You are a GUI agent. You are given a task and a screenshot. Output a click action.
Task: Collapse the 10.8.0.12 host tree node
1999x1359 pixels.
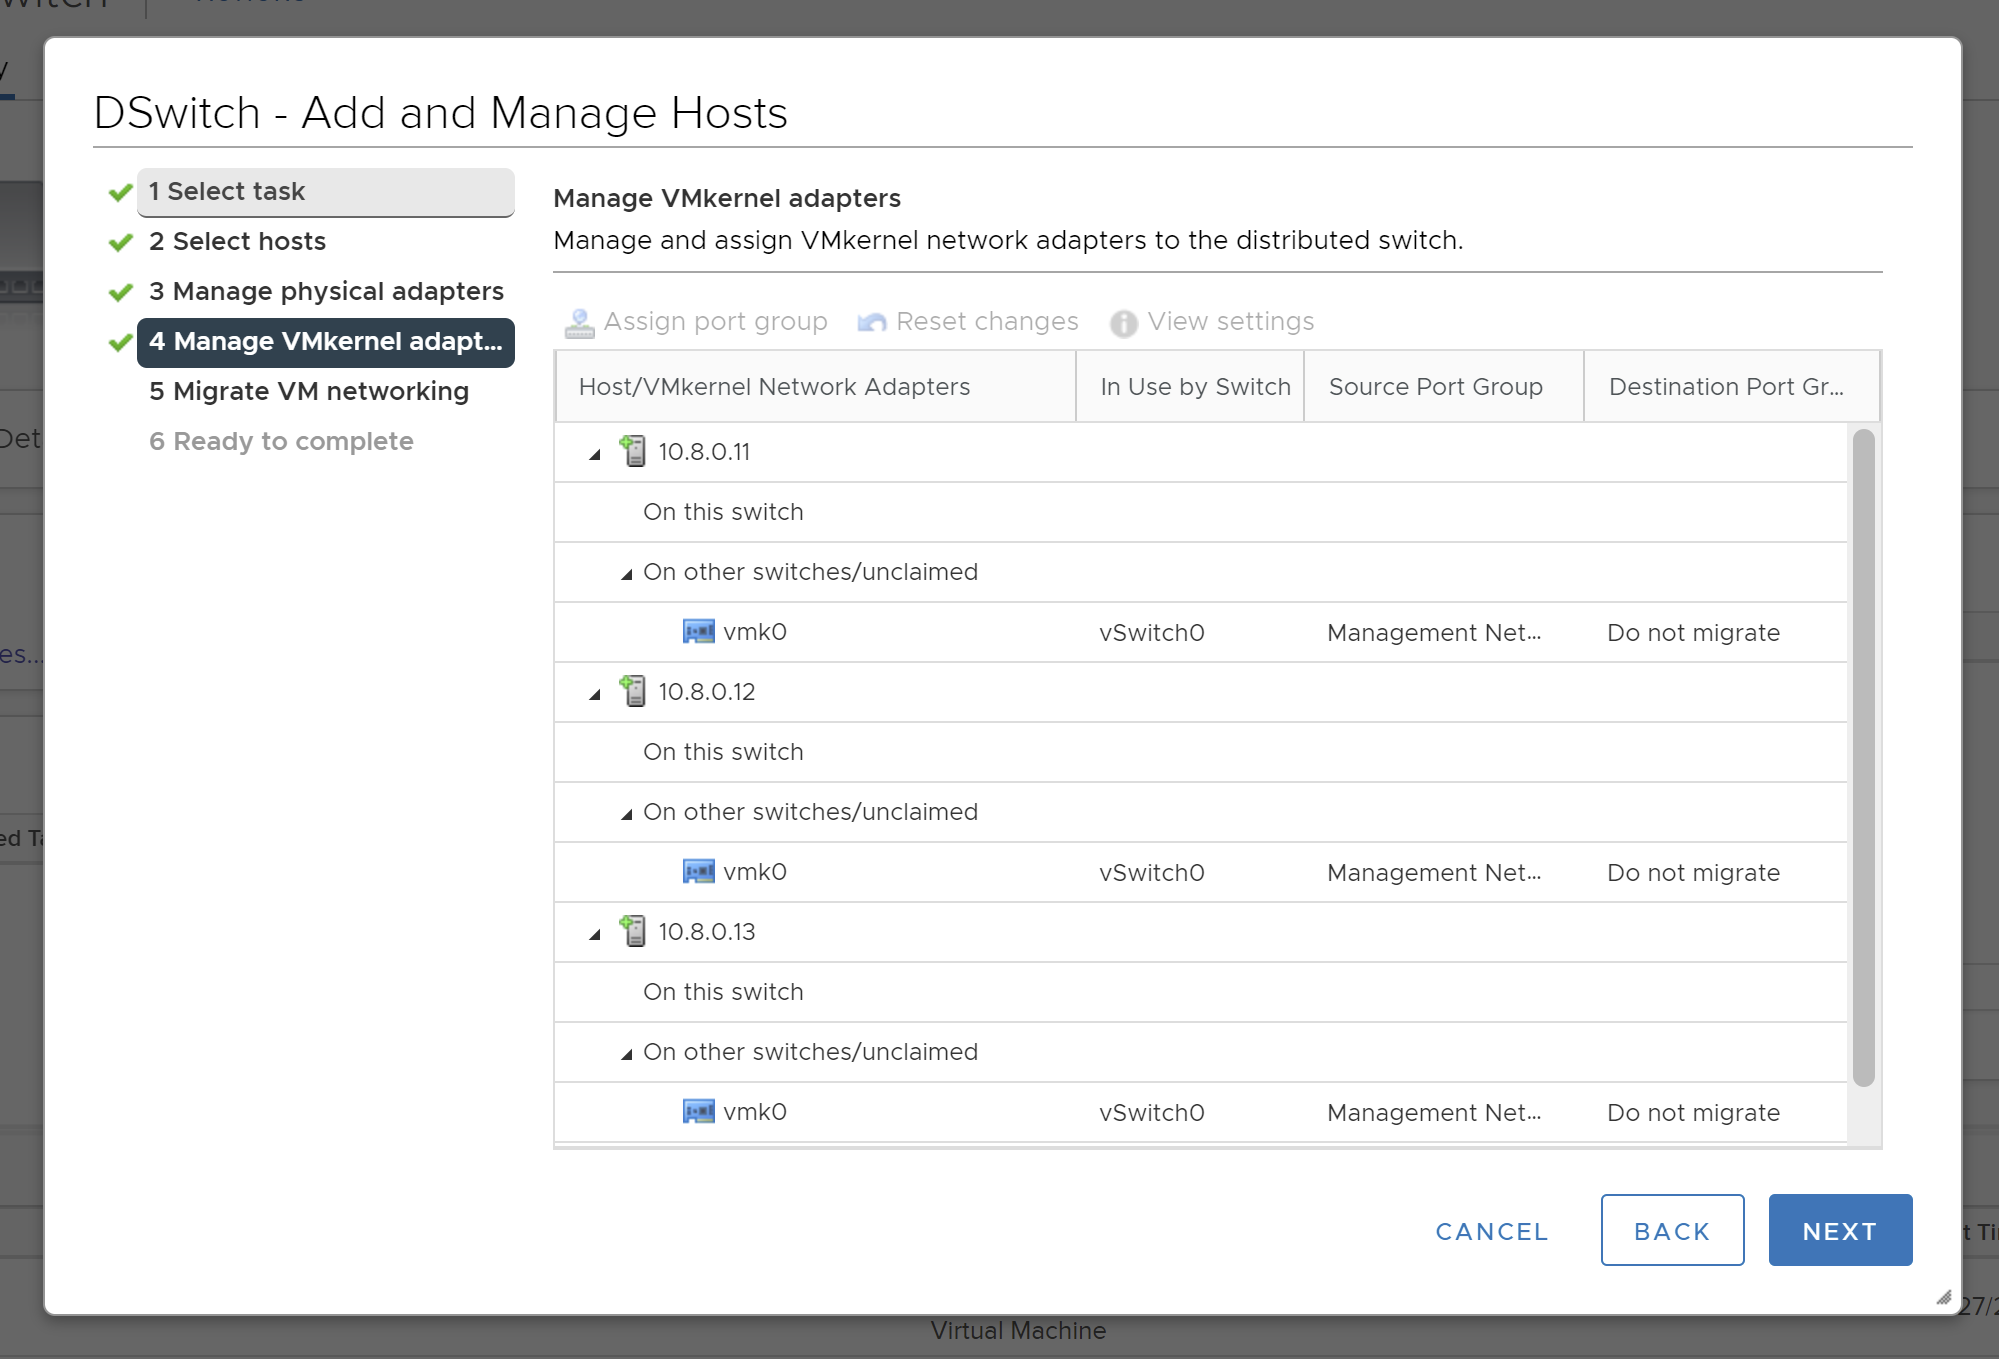click(x=595, y=694)
